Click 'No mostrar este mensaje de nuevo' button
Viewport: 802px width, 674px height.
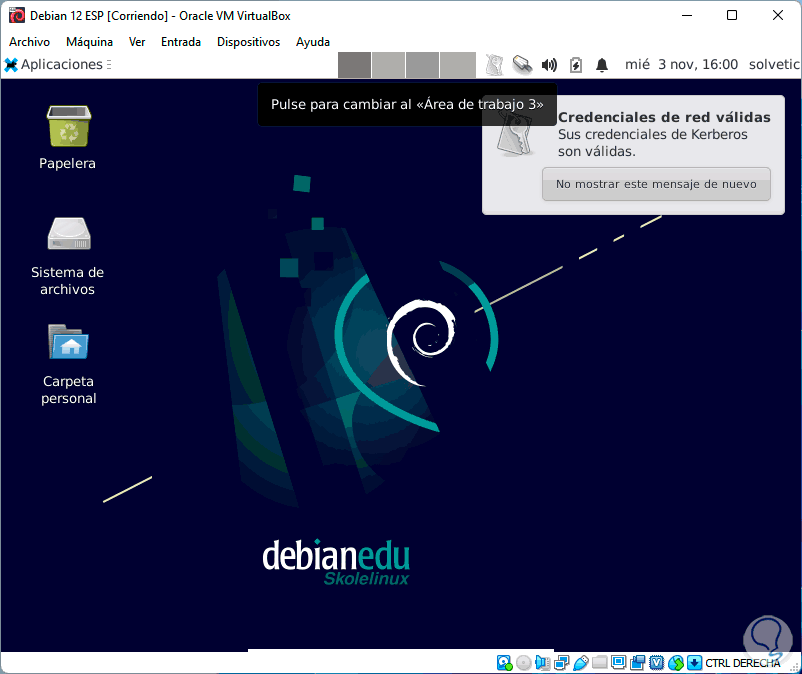point(656,184)
